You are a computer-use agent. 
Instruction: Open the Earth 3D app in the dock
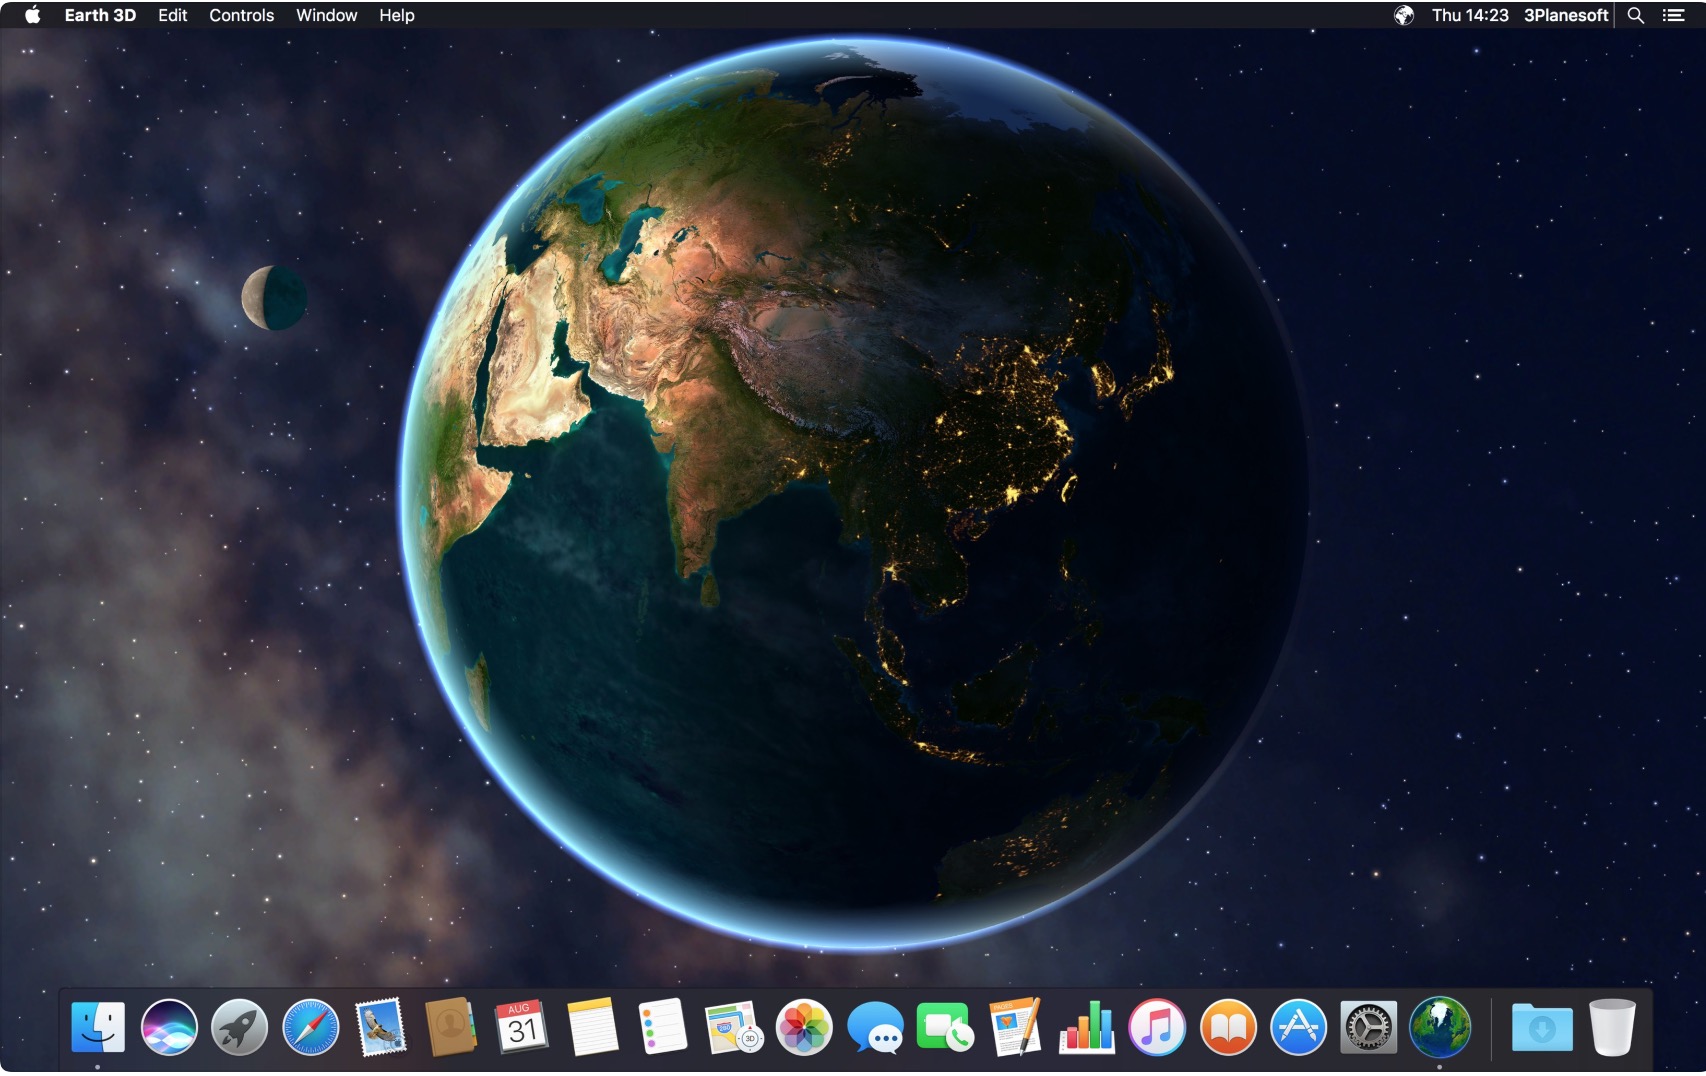[1439, 1027]
